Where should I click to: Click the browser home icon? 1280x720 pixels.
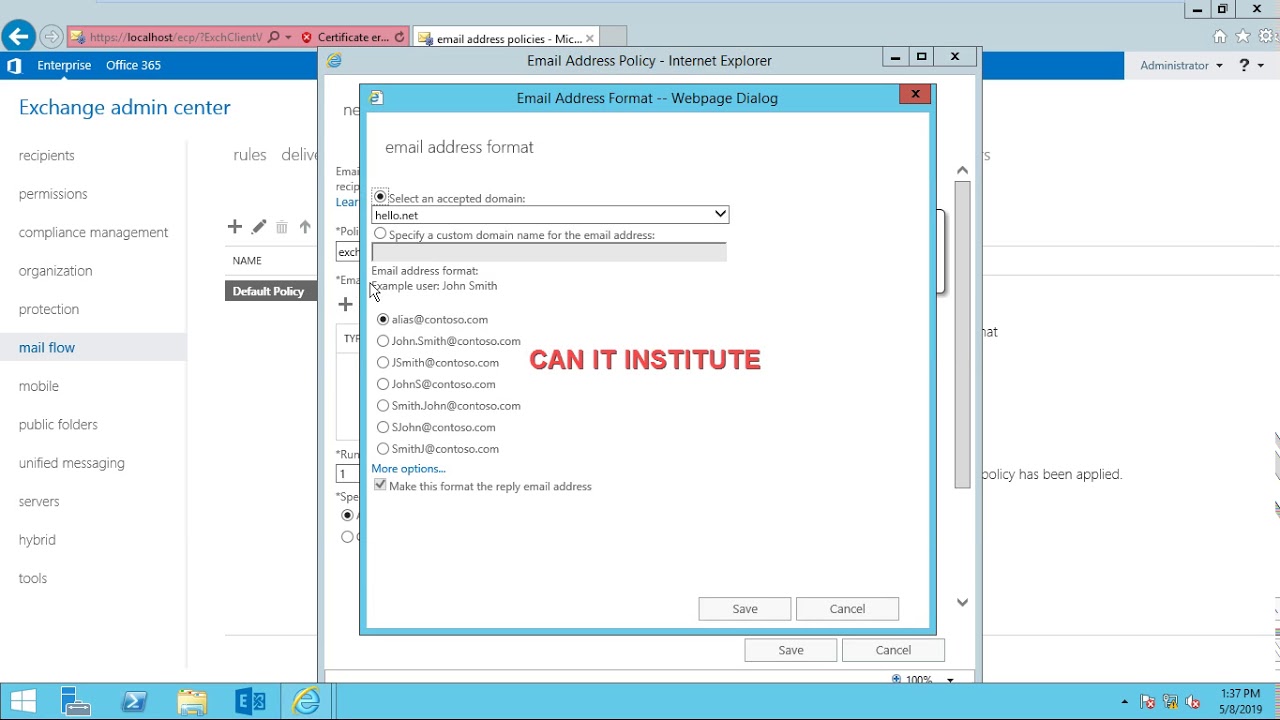click(1220, 37)
